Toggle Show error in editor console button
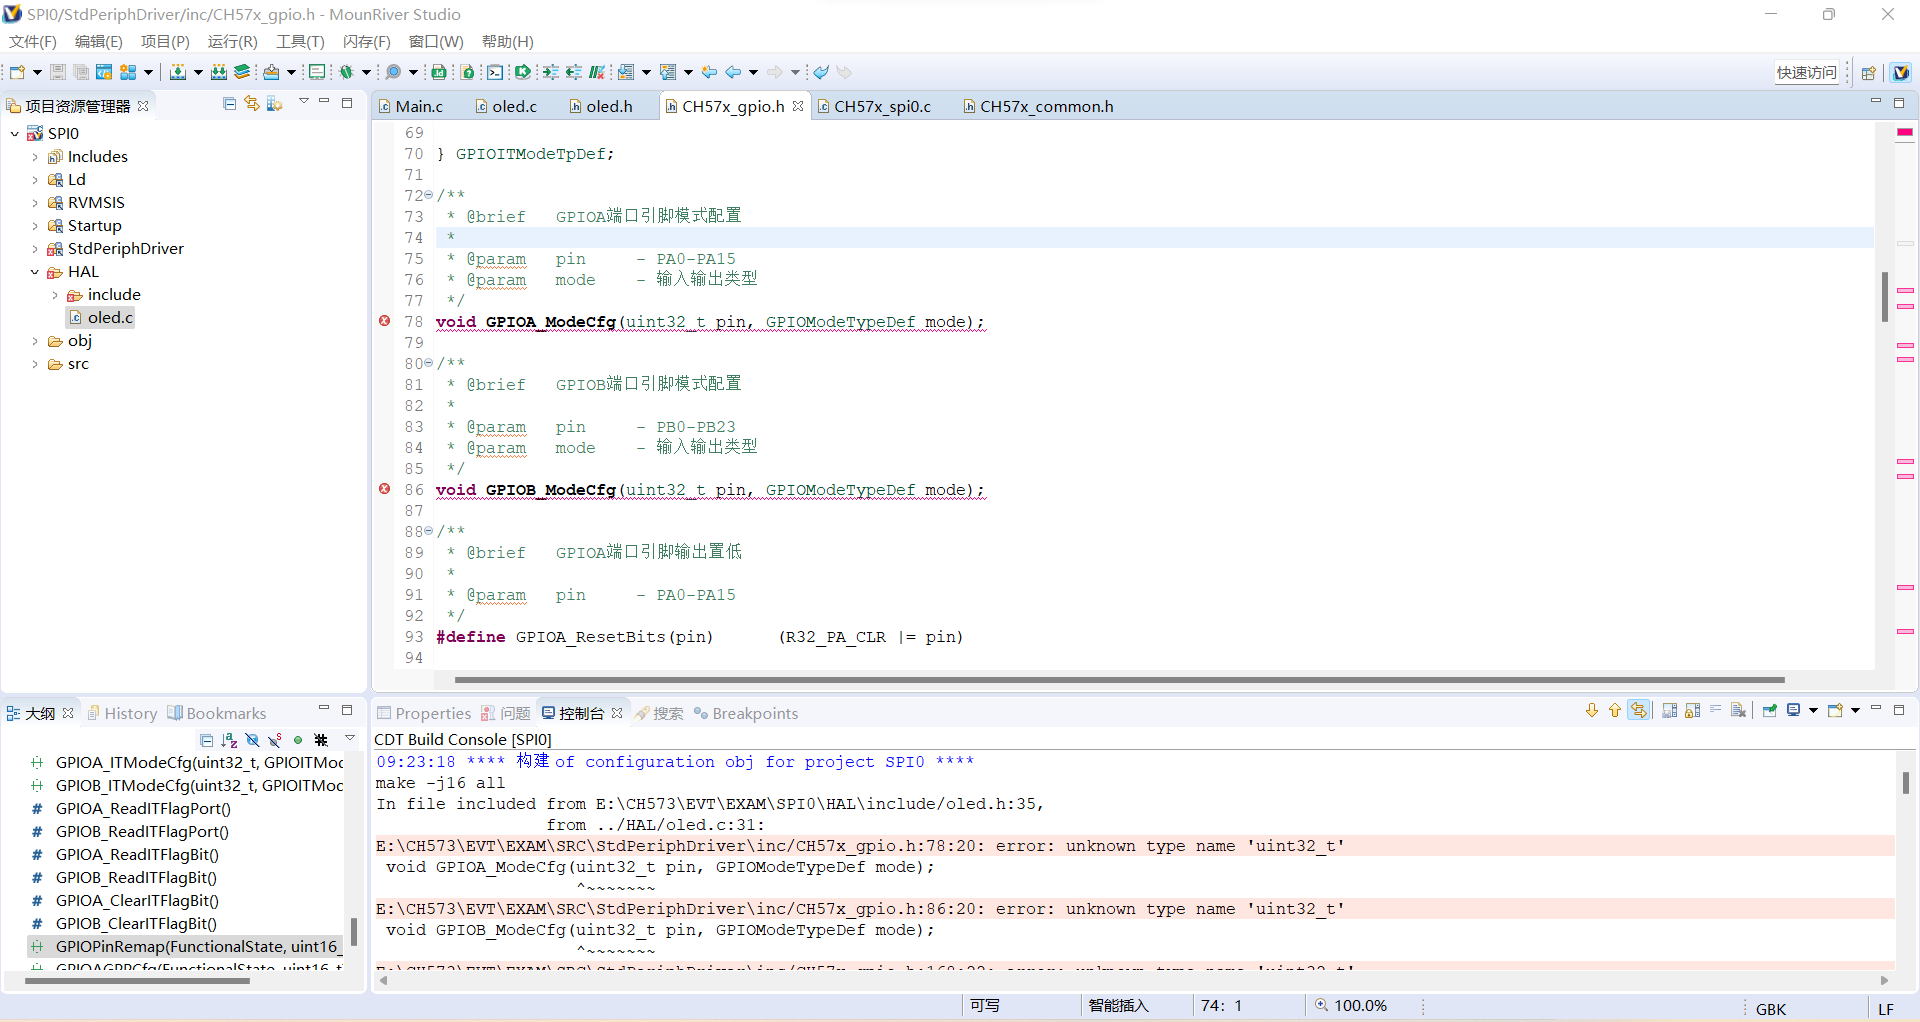Image resolution: width=1920 pixels, height=1022 pixels. 1638,711
